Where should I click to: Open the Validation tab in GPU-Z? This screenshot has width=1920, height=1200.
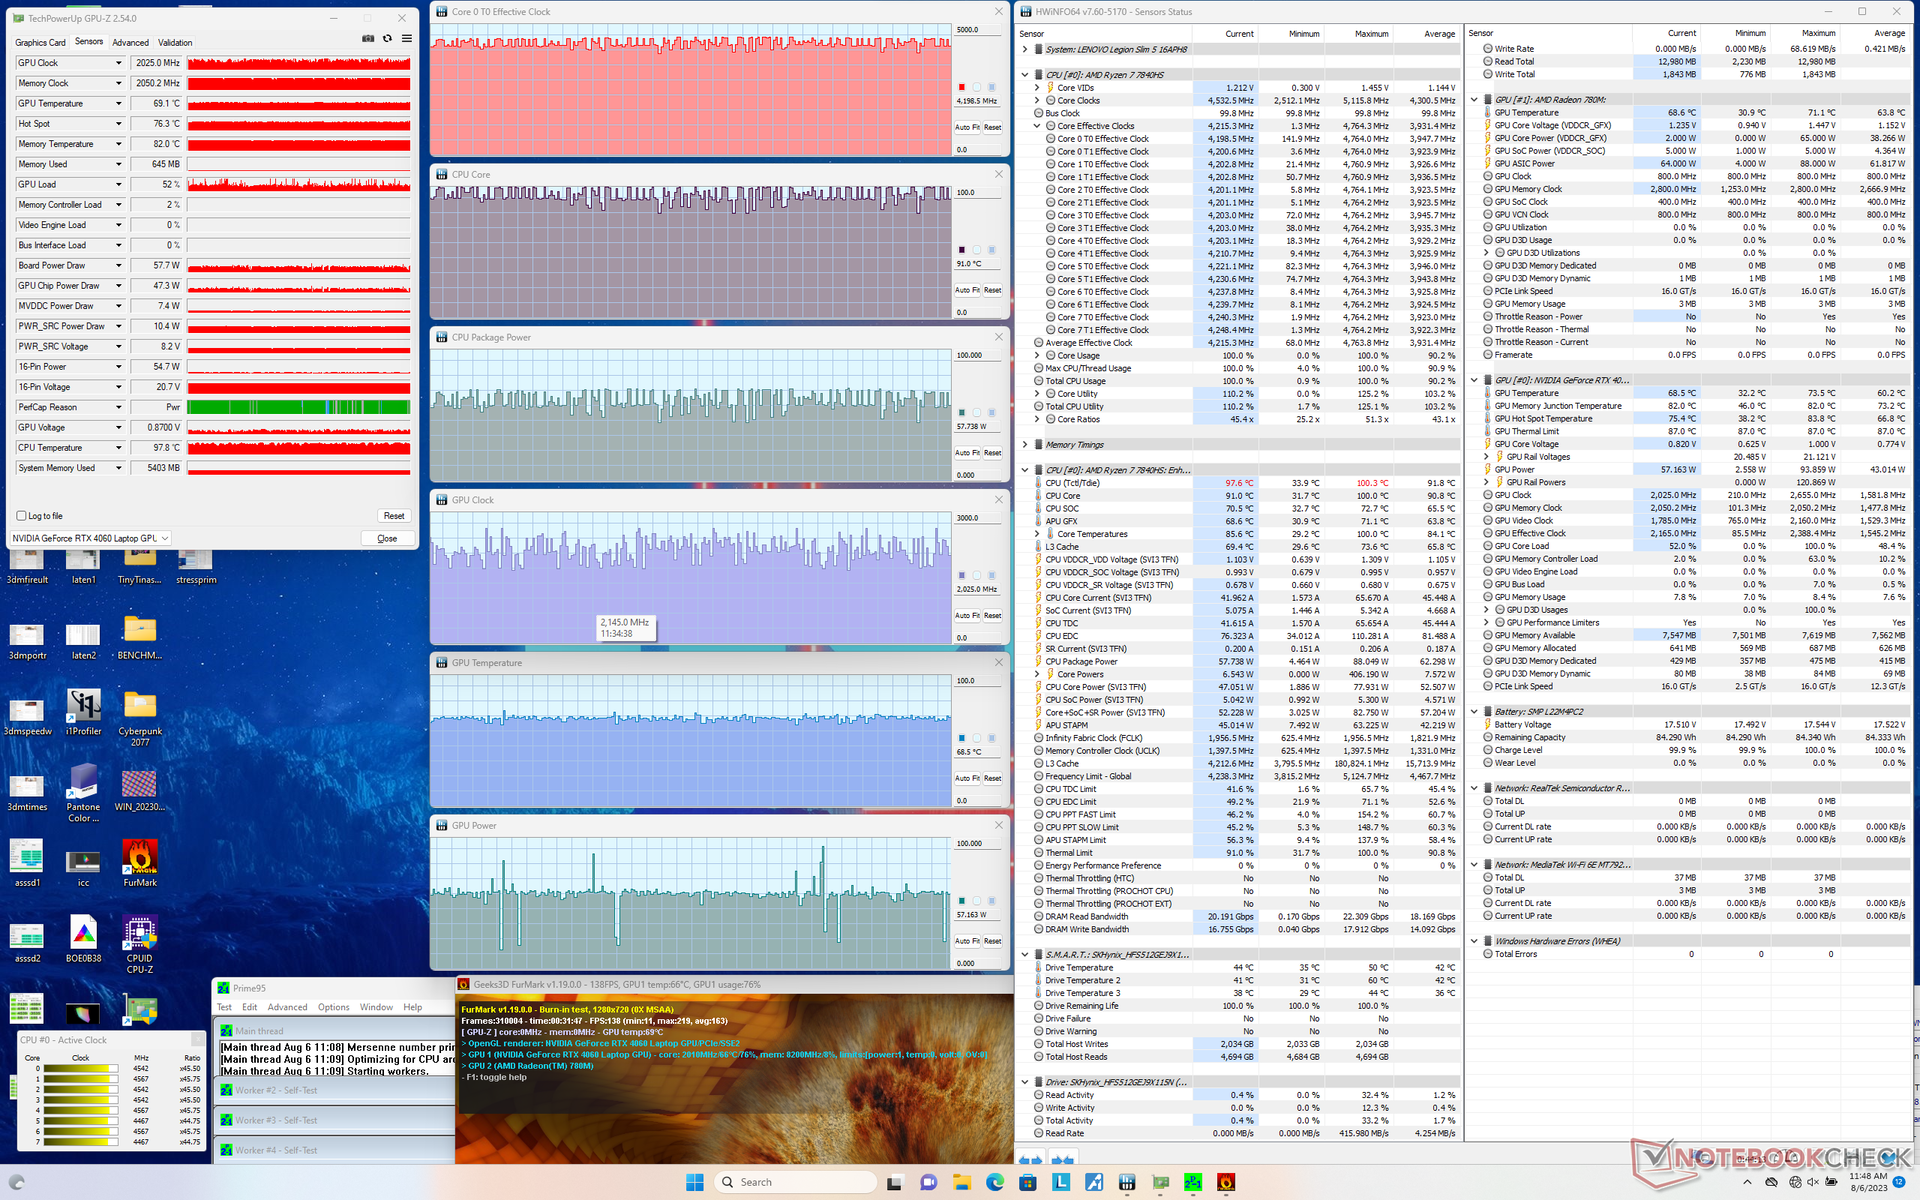point(175,42)
